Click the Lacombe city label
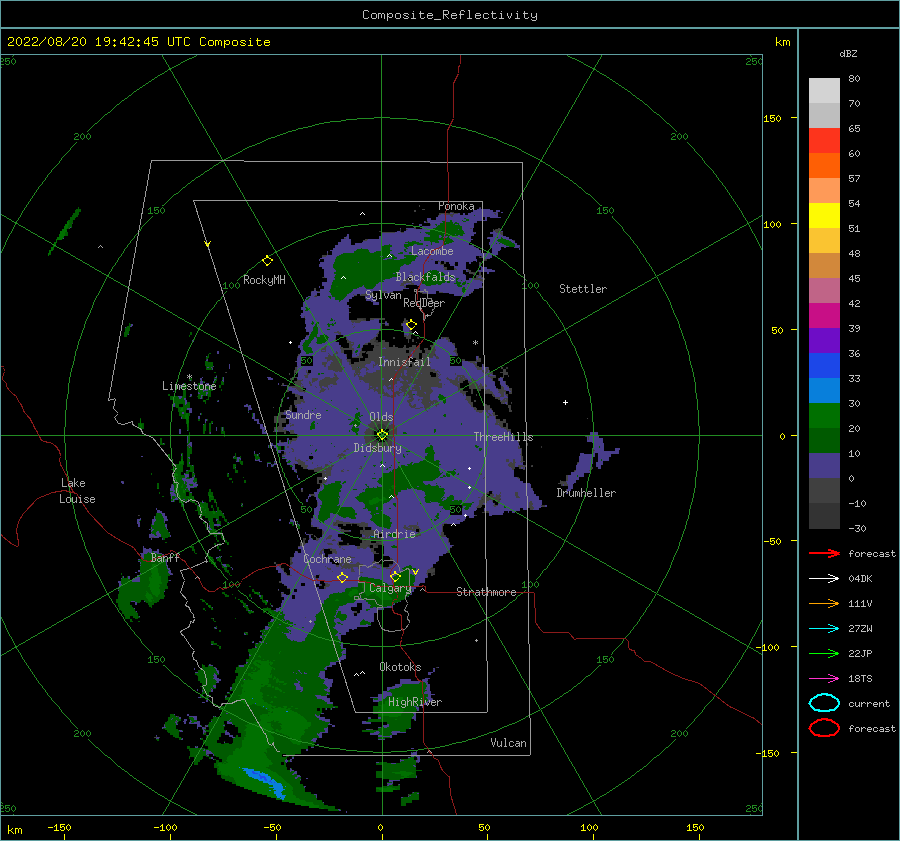Screen dimensions: 900x841 tap(432, 251)
